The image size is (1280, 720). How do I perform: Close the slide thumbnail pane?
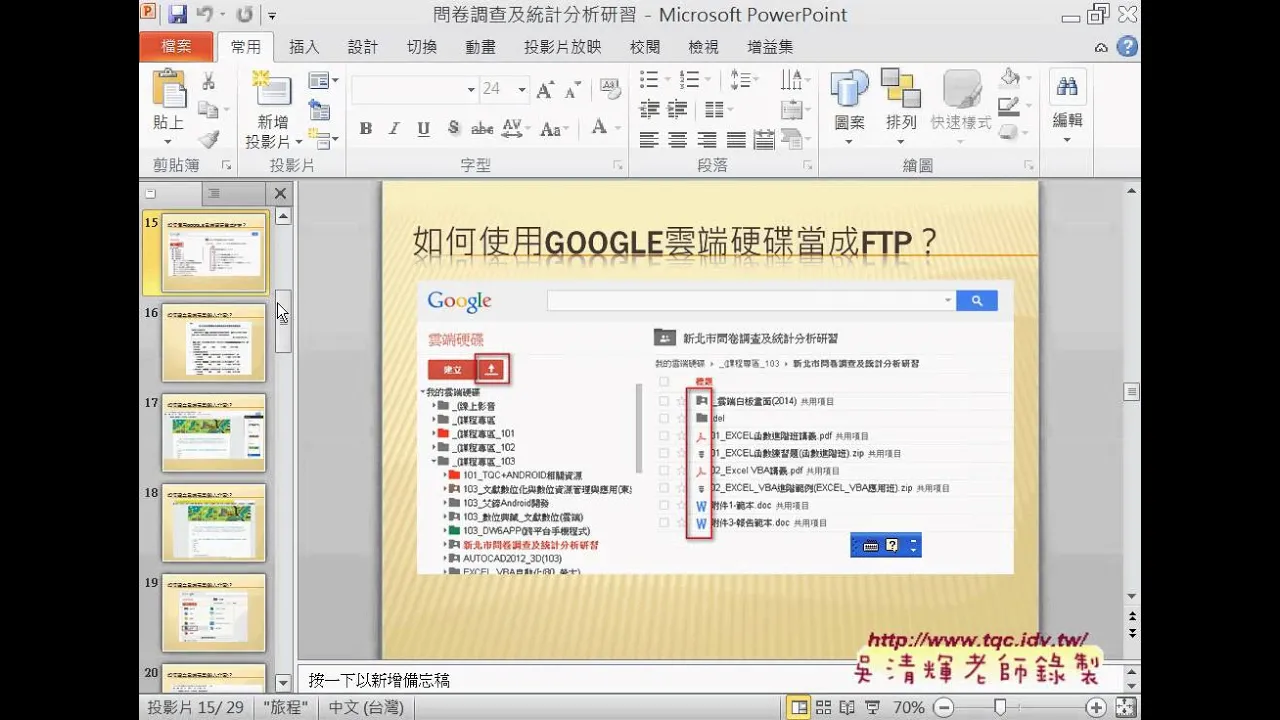point(280,193)
